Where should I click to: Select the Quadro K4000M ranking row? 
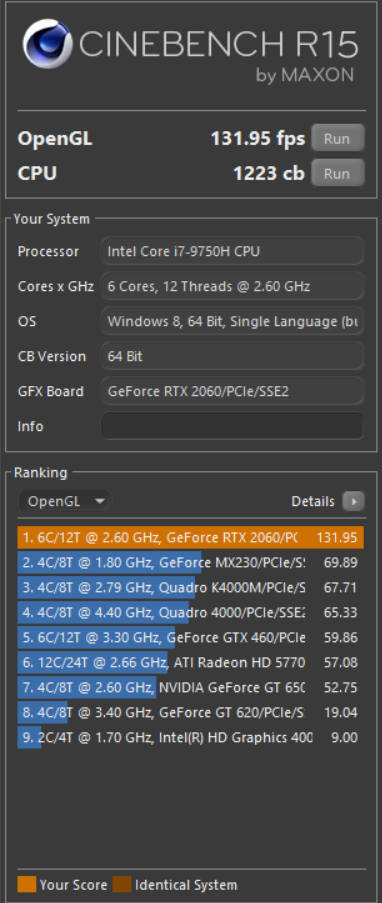pyautogui.click(x=191, y=587)
